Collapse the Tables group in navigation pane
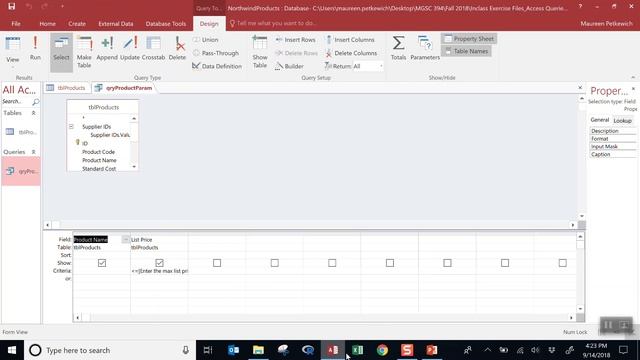The height and width of the screenshot is (360, 640). coord(33,113)
